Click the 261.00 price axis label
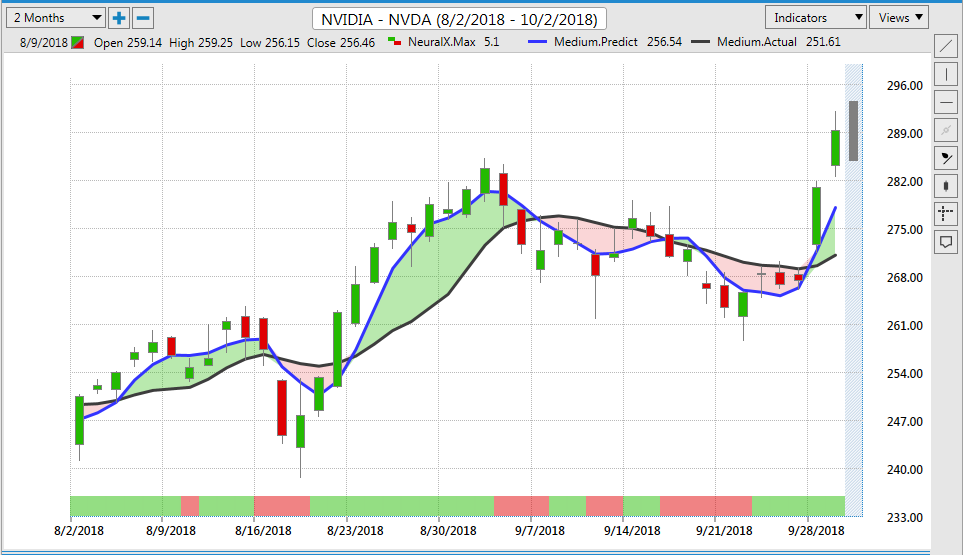Screen dimensions: 963x555 [905, 325]
